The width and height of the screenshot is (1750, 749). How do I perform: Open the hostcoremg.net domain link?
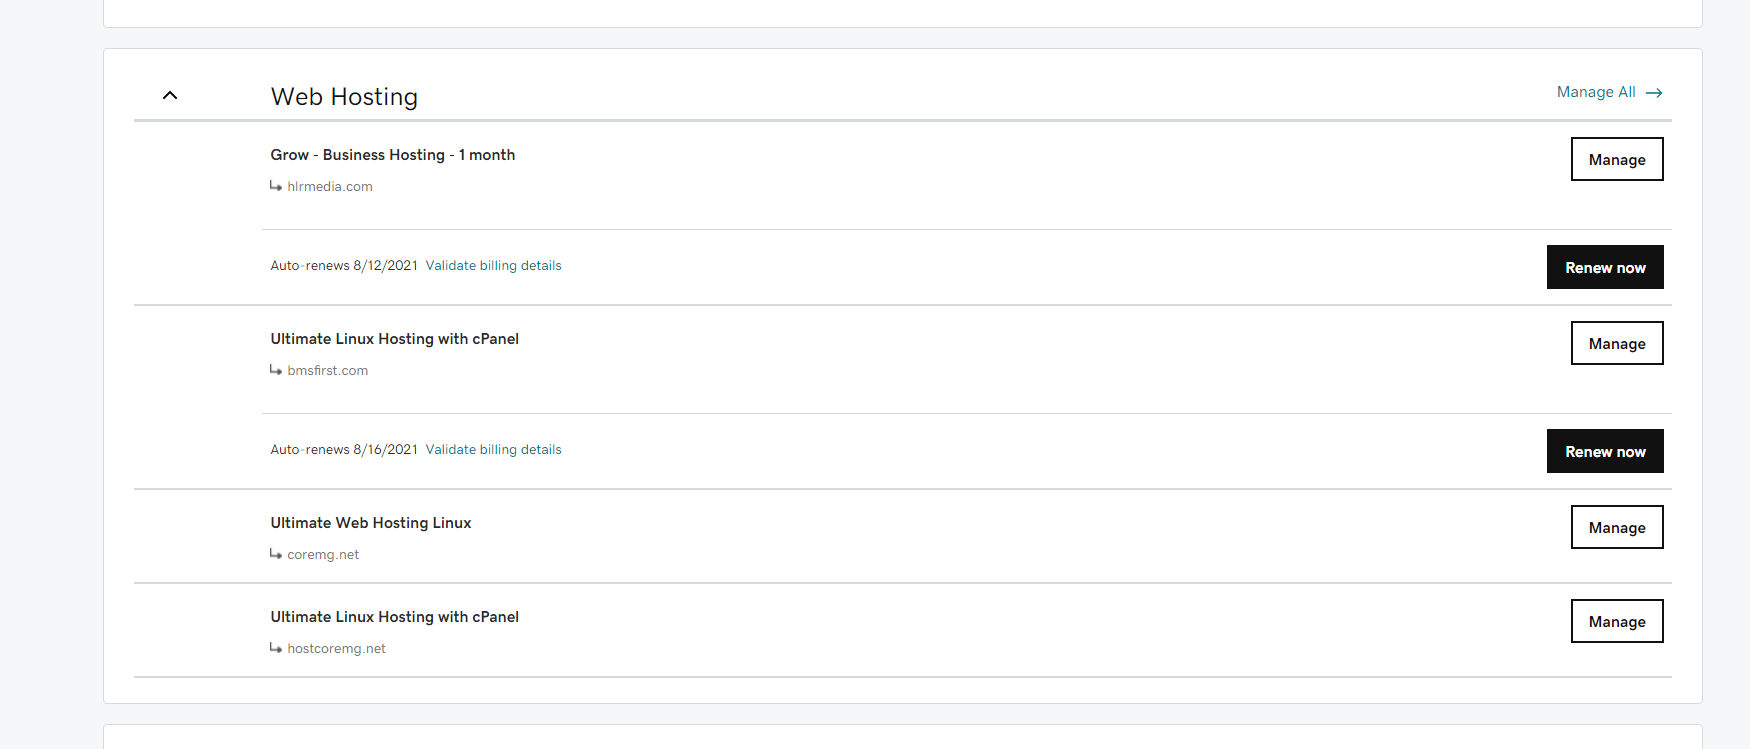[x=336, y=649]
